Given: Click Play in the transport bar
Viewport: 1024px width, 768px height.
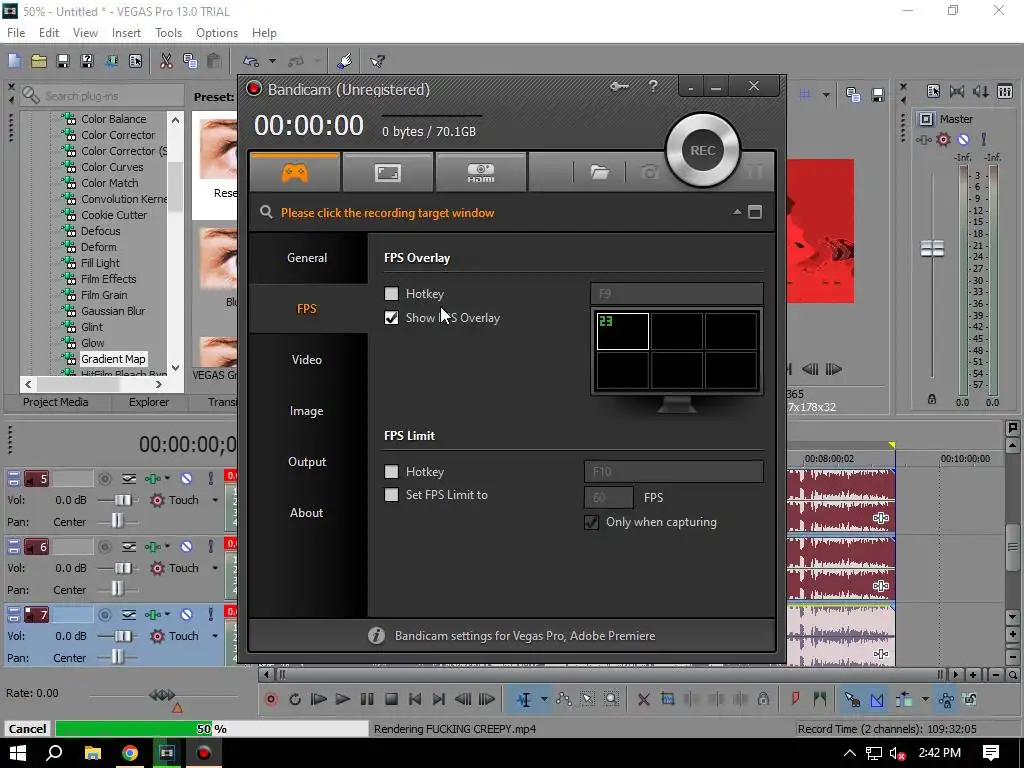Looking at the screenshot, I should click(342, 699).
